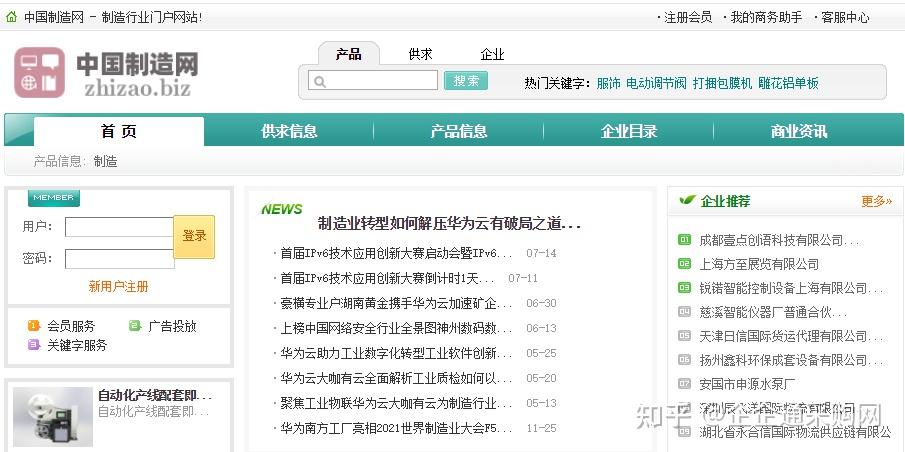The image size is (905, 452).
Task: Click hot keyword 电动调节阀
Action: (656, 83)
